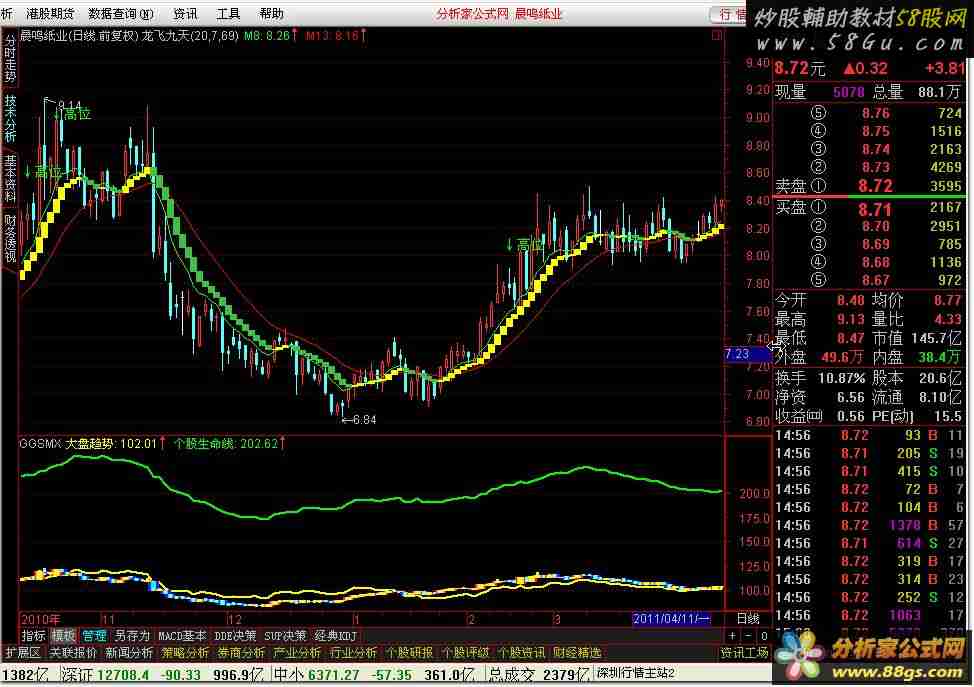Image resolution: width=974 pixels, height=687 pixels.
Task: Open the 扩展区 panel tab
Action: click(x=23, y=653)
